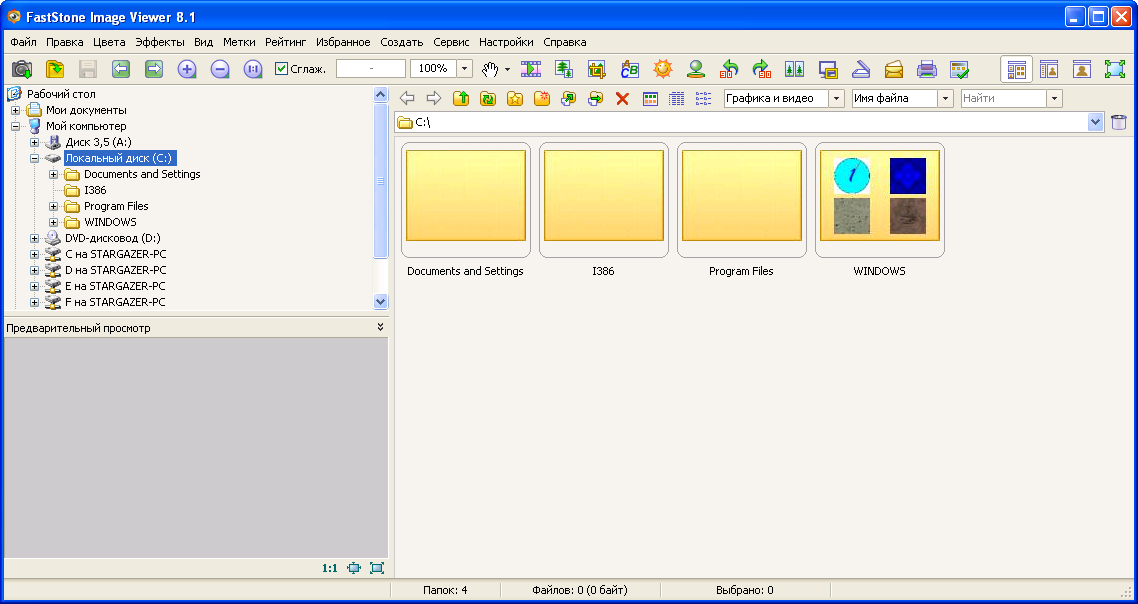Image resolution: width=1138 pixels, height=604 pixels.
Task: Switch to full screen view icon
Action: pos(1114,69)
